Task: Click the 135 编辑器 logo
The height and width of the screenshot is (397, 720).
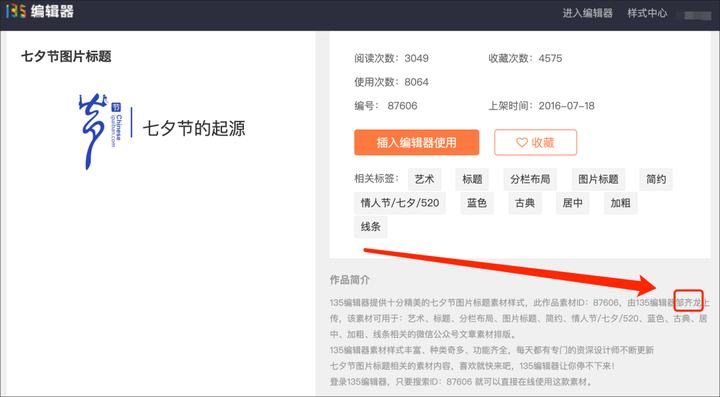Action: click(39, 11)
